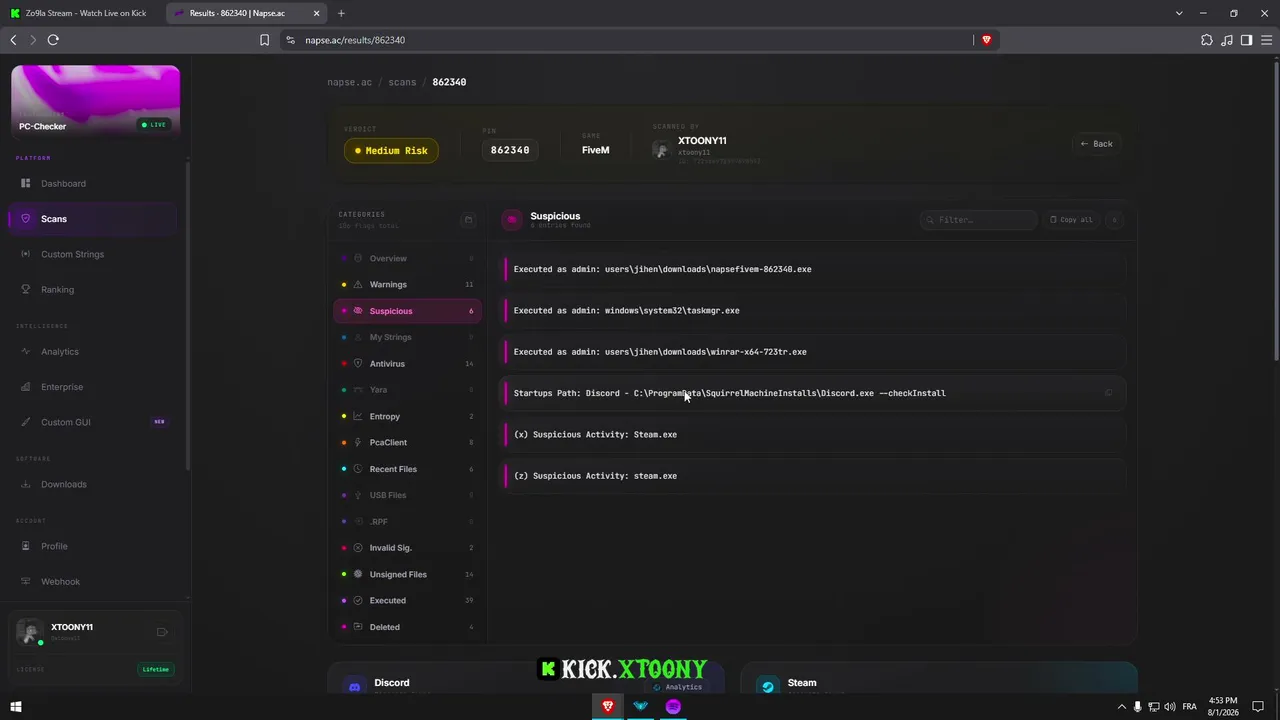Open the Invalid Sig. category
The width and height of the screenshot is (1280, 720).
(407, 548)
